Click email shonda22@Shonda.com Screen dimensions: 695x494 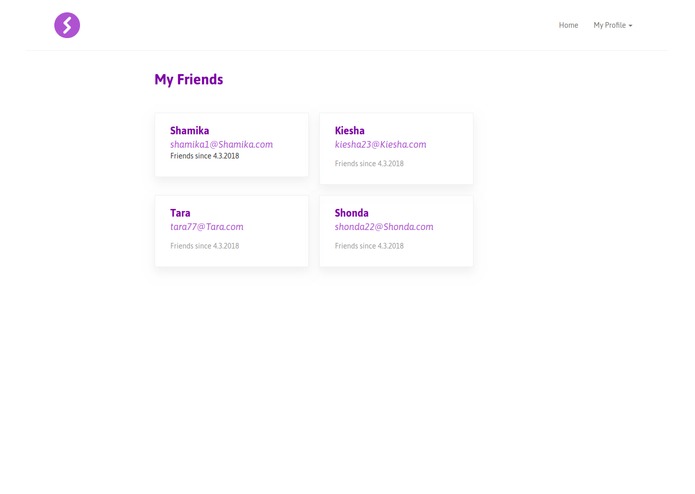pyautogui.click(x=384, y=227)
